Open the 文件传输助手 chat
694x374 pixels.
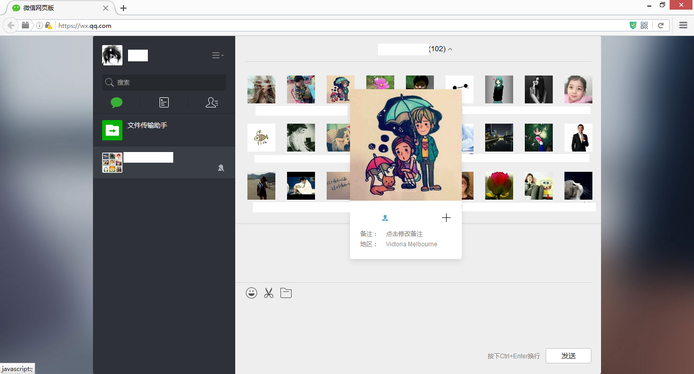click(164, 130)
